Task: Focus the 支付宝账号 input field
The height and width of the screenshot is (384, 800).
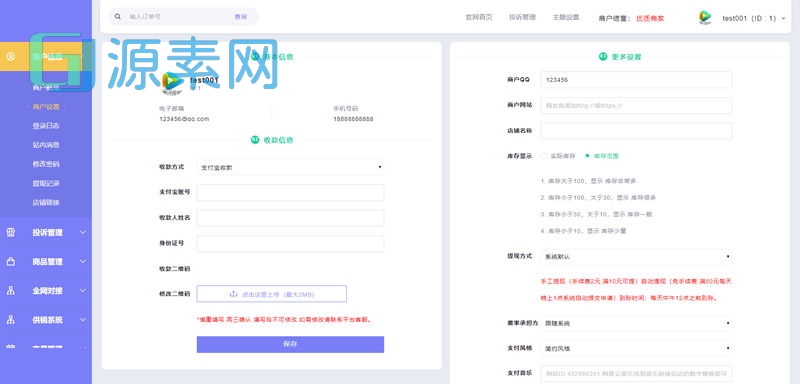Action: [x=290, y=193]
